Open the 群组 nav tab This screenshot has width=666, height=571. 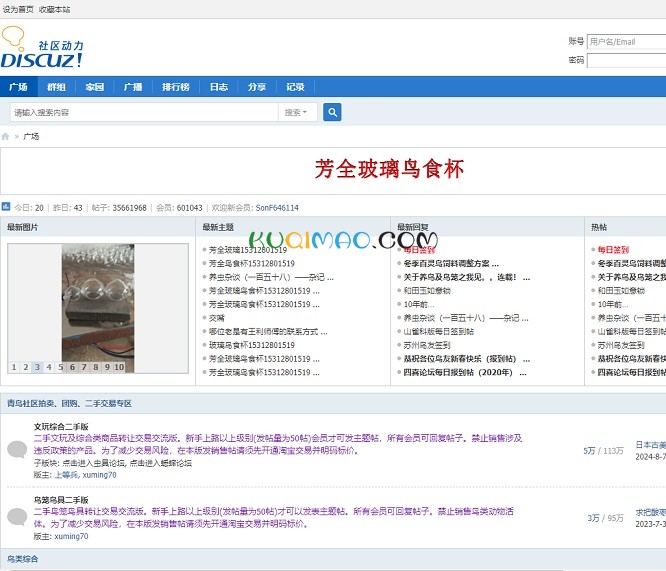pos(56,87)
